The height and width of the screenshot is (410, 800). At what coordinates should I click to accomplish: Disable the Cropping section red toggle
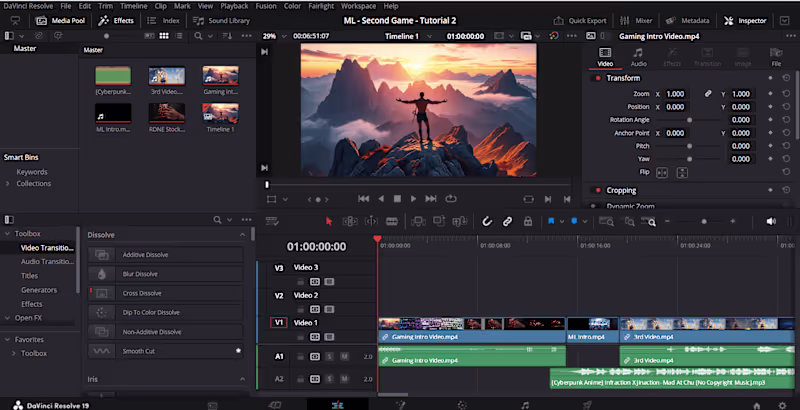click(599, 190)
